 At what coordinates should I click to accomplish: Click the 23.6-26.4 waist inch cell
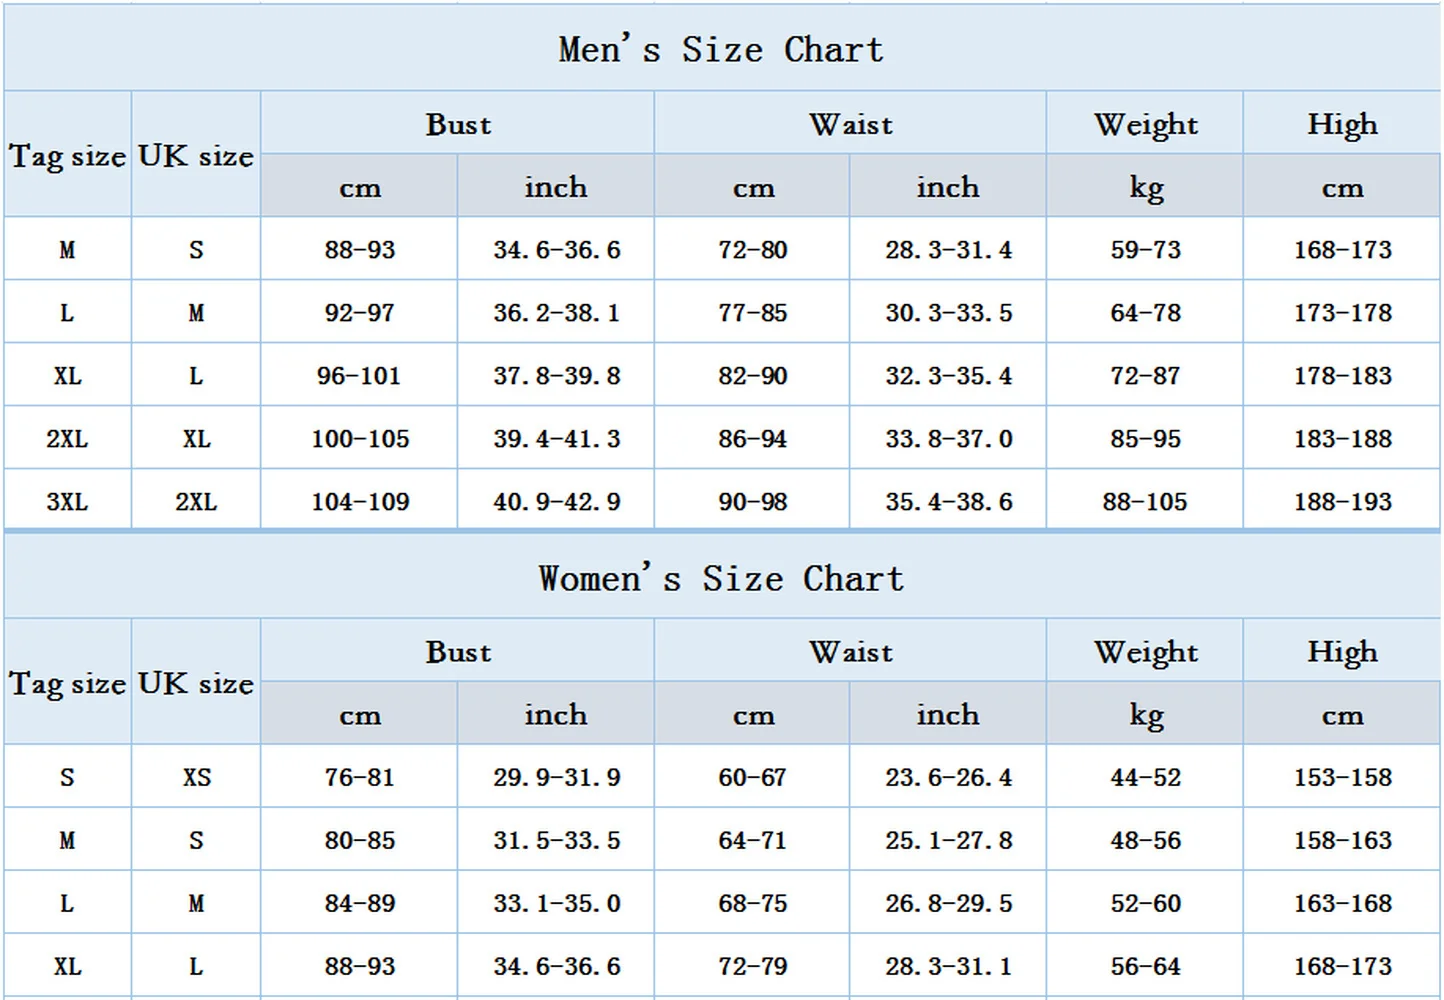(948, 777)
